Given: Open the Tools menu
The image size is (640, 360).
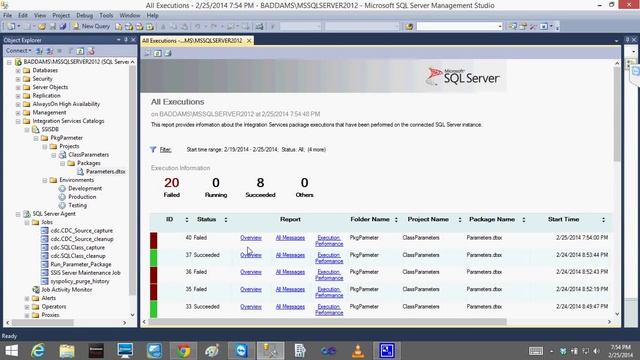Looking at the screenshot, I should coord(106,16).
